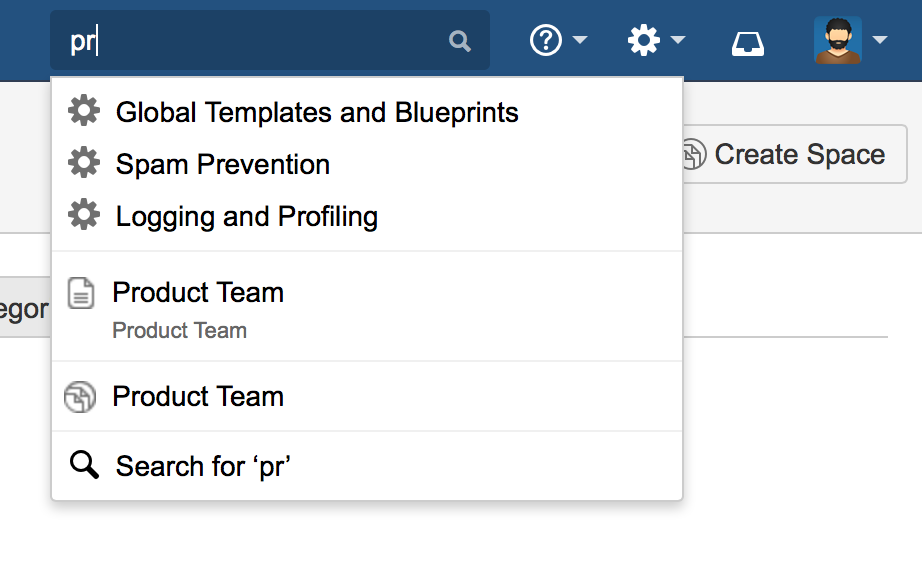
Task: Choose Spam Prevention from search suggestions
Action: (x=367, y=164)
